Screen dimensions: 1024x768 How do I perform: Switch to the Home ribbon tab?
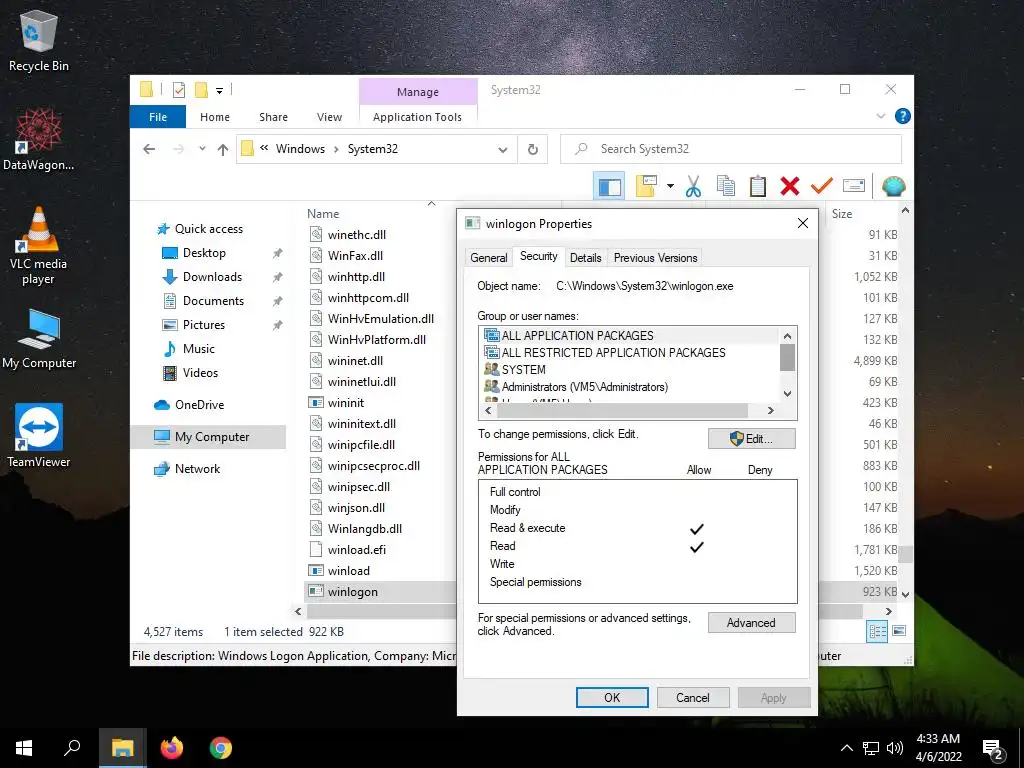tap(215, 117)
